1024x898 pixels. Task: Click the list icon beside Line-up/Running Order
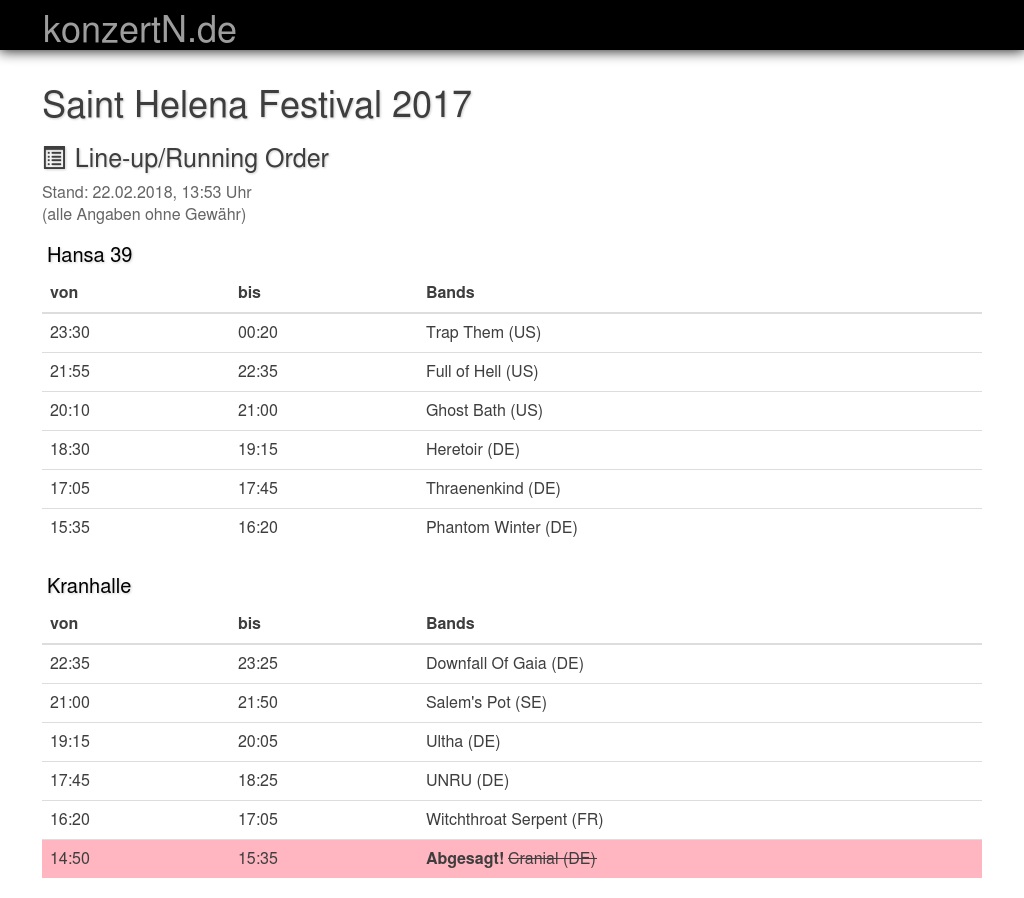(x=54, y=158)
